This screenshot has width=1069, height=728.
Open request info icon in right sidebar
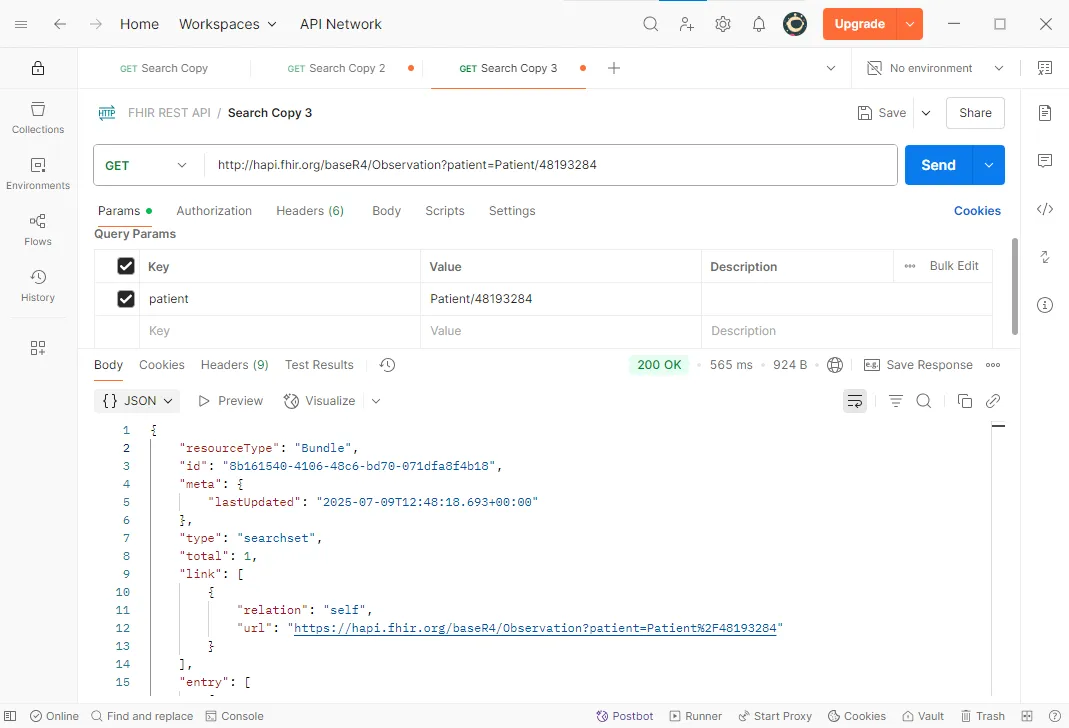(1045, 305)
